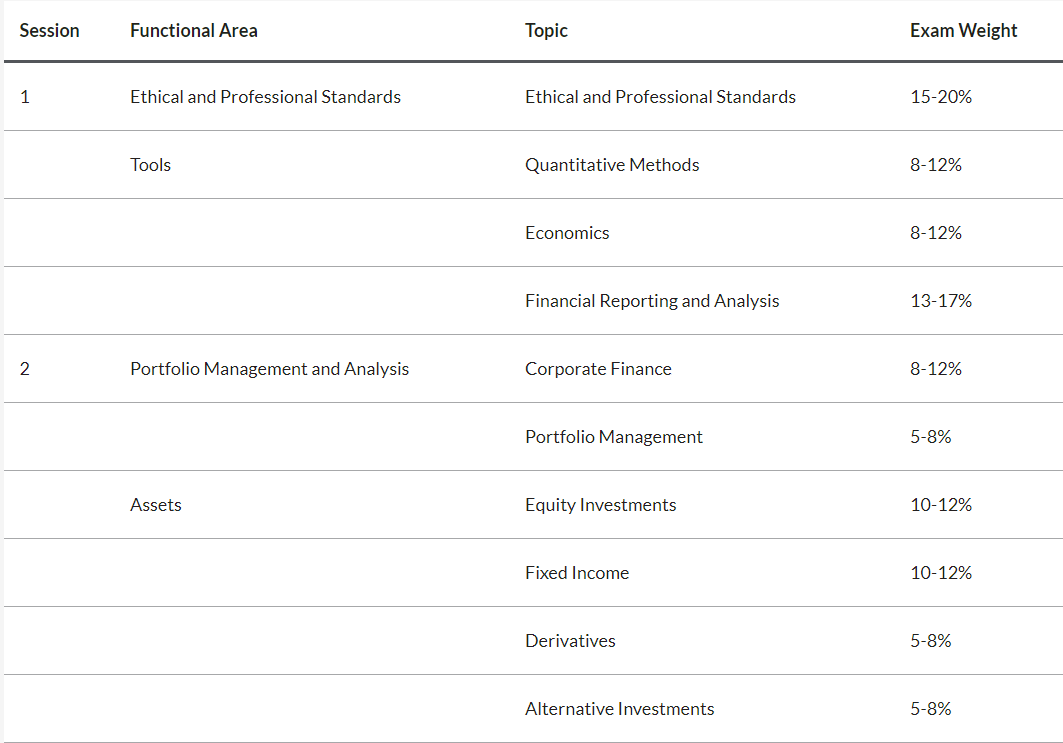Select the Derivatives topic cell
Viewport: 1063px width, 743px height.
click(570, 641)
